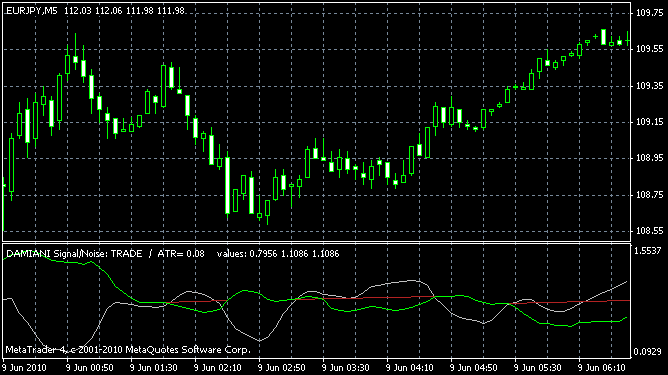Click the ATR= 0.08 readout

pos(181,254)
